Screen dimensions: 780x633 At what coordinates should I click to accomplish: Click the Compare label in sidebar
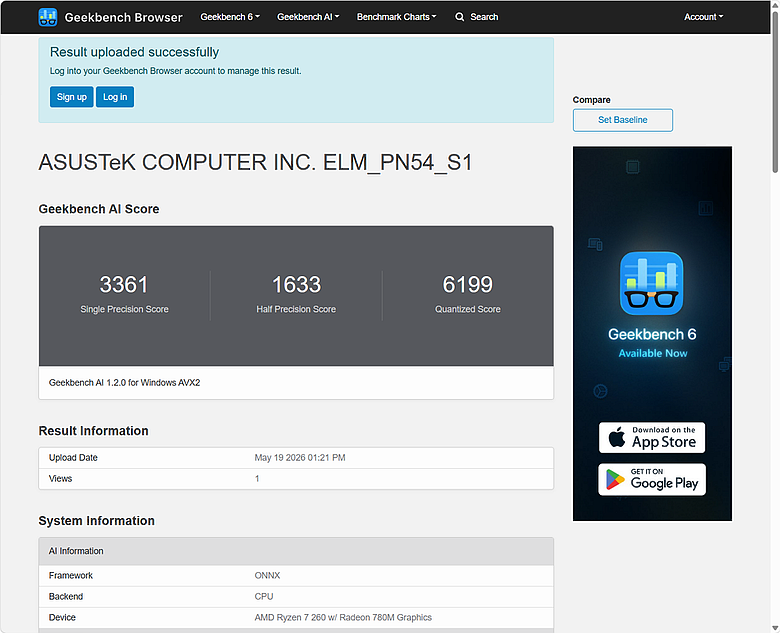[591, 100]
